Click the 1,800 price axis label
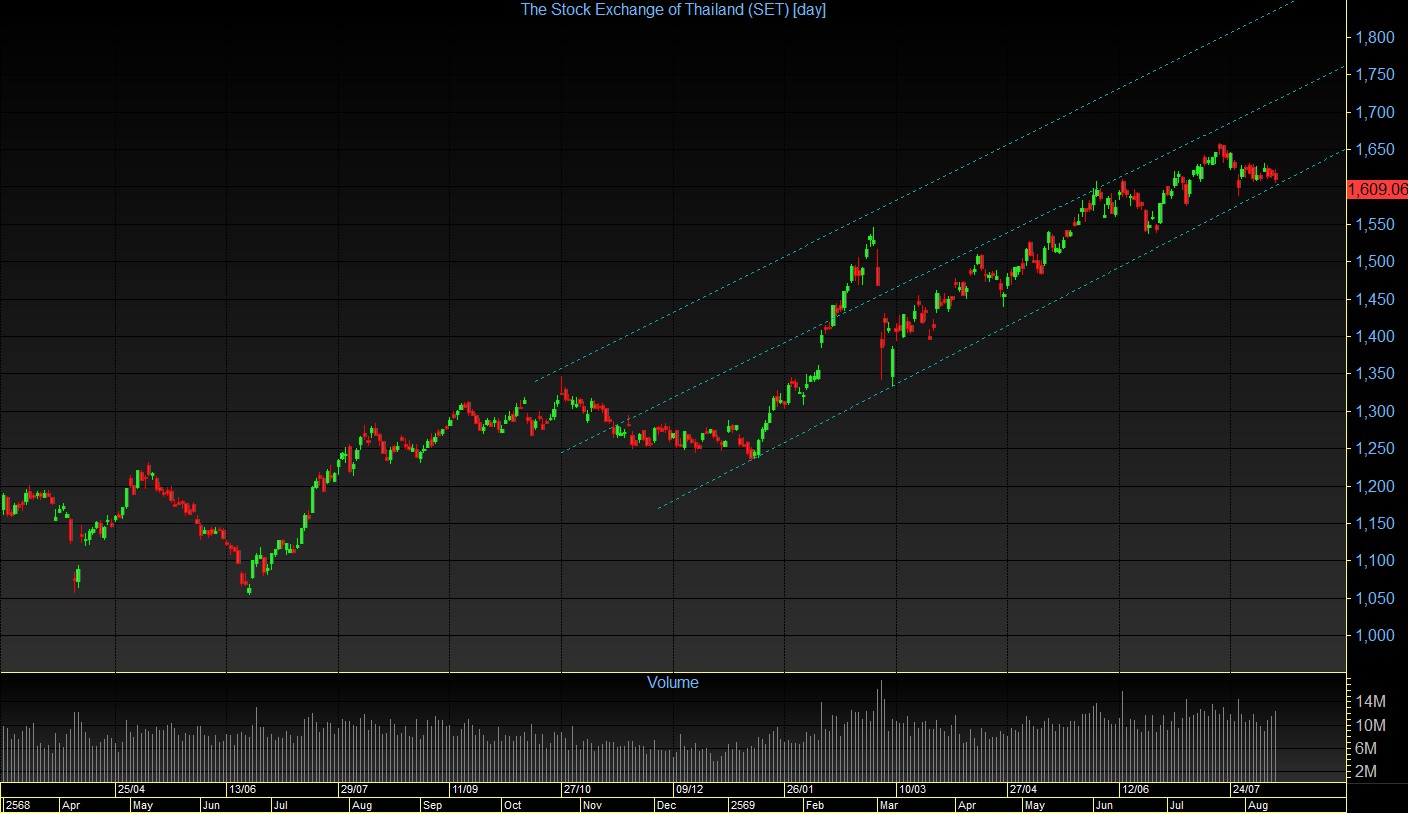The width and height of the screenshot is (1408, 813). click(1375, 37)
